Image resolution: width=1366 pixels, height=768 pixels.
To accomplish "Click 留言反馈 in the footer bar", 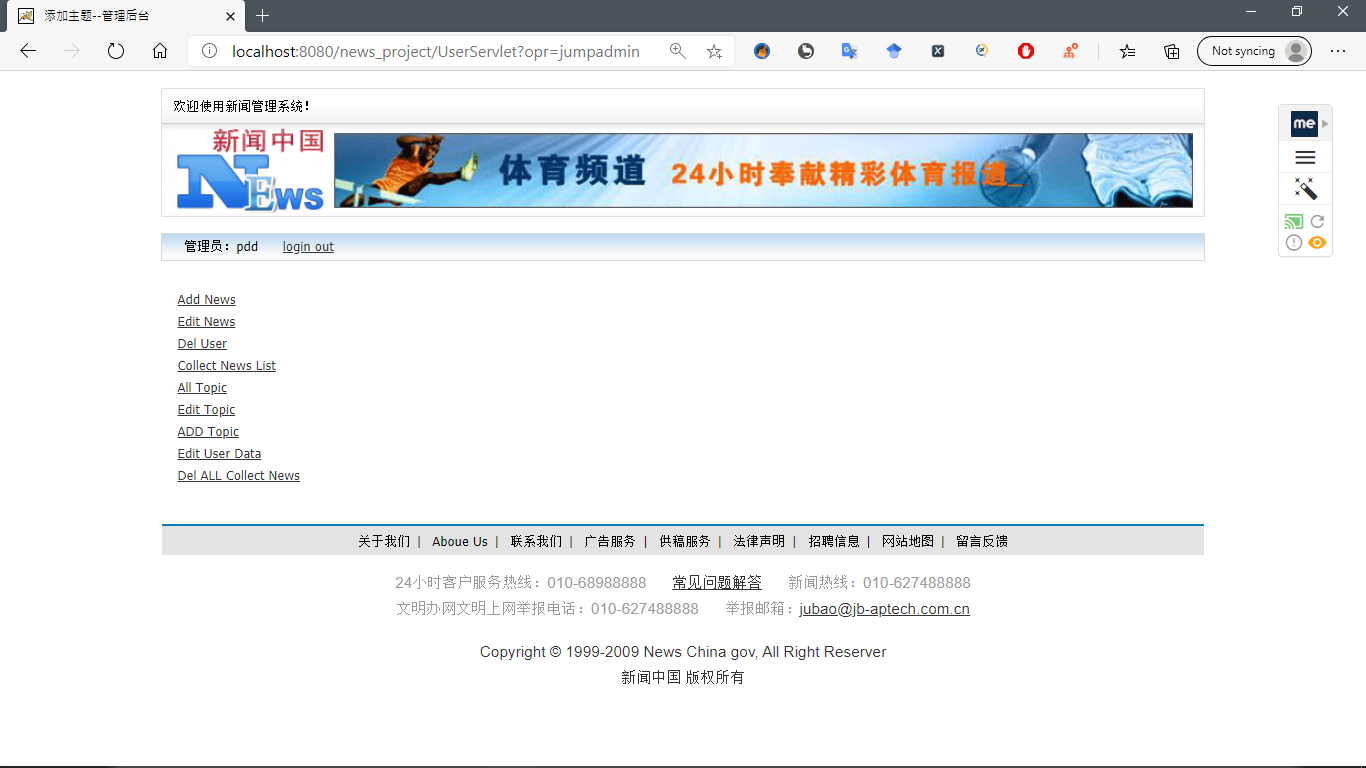I will [982, 542].
